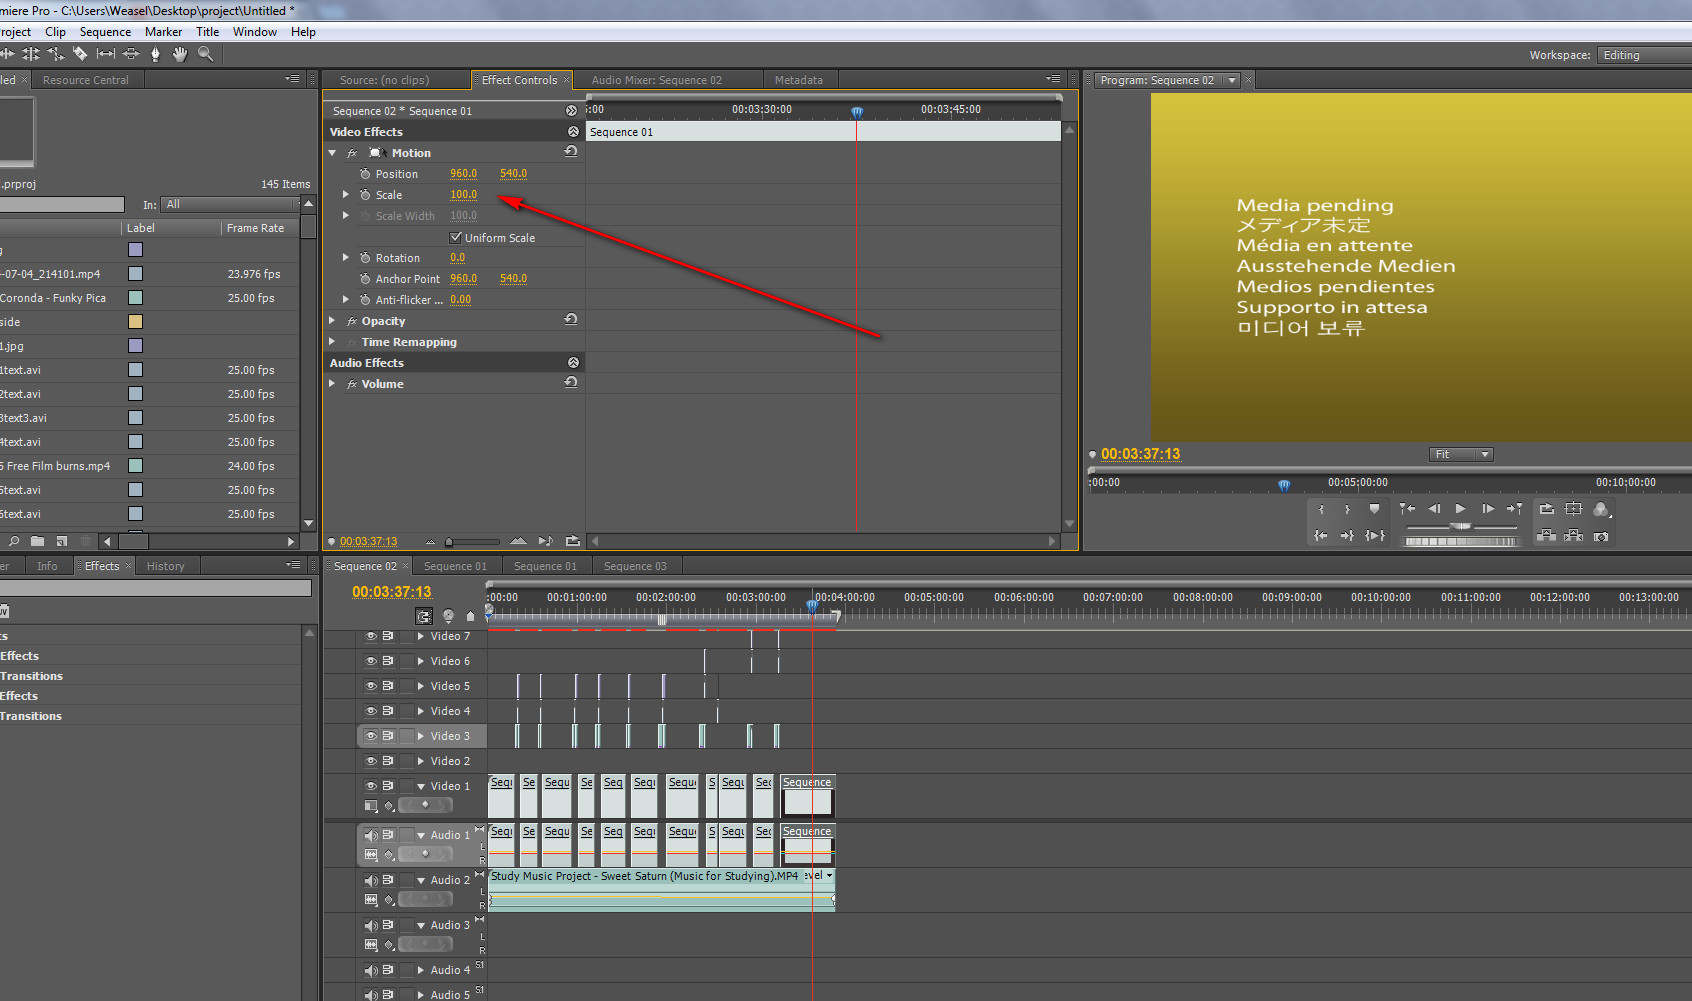
Task: Switch to the Audio Mixer: Sequence 02 tab
Action: click(x=657, y=80)
